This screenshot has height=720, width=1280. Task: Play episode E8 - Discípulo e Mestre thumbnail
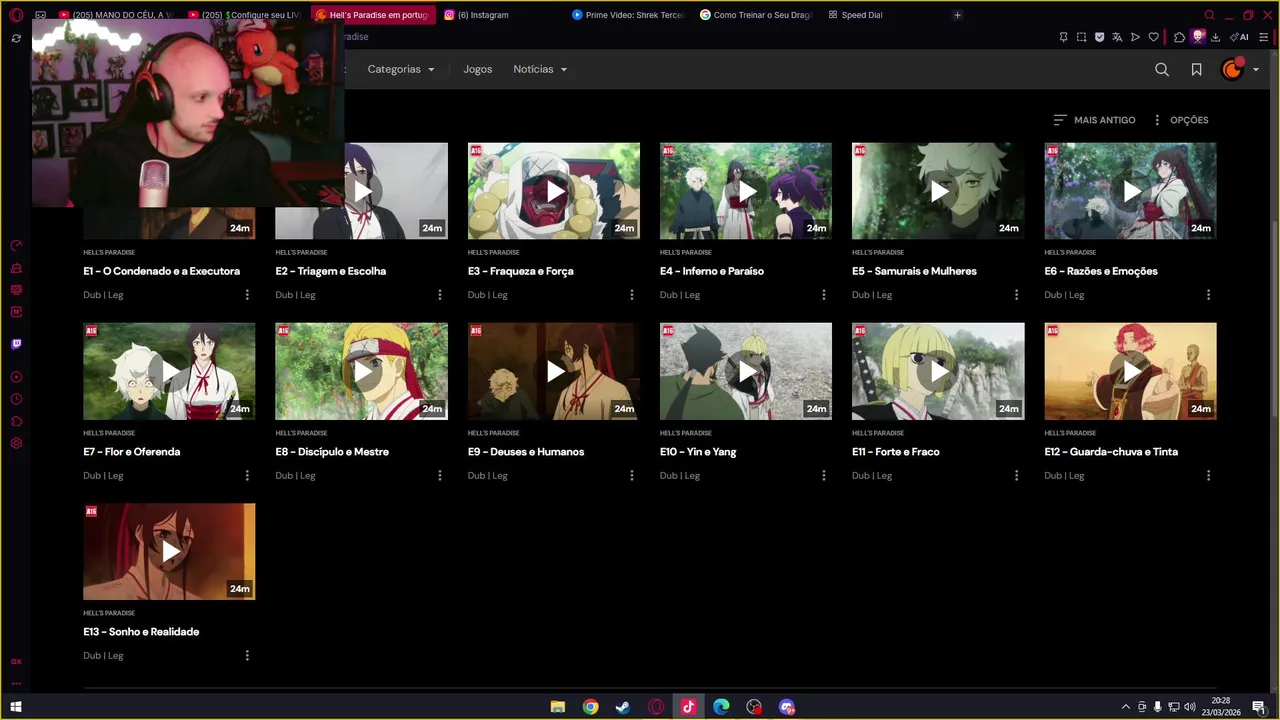click(x=361, y=371)
